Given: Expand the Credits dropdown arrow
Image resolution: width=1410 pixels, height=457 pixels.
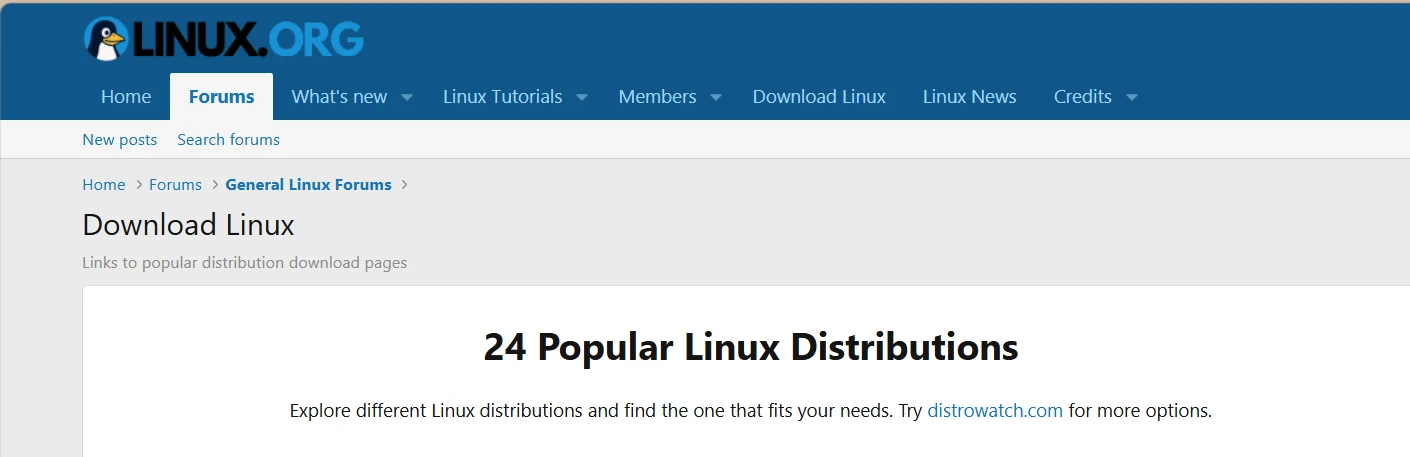Looking at the screenshot, I should (x=1132, y=97).
